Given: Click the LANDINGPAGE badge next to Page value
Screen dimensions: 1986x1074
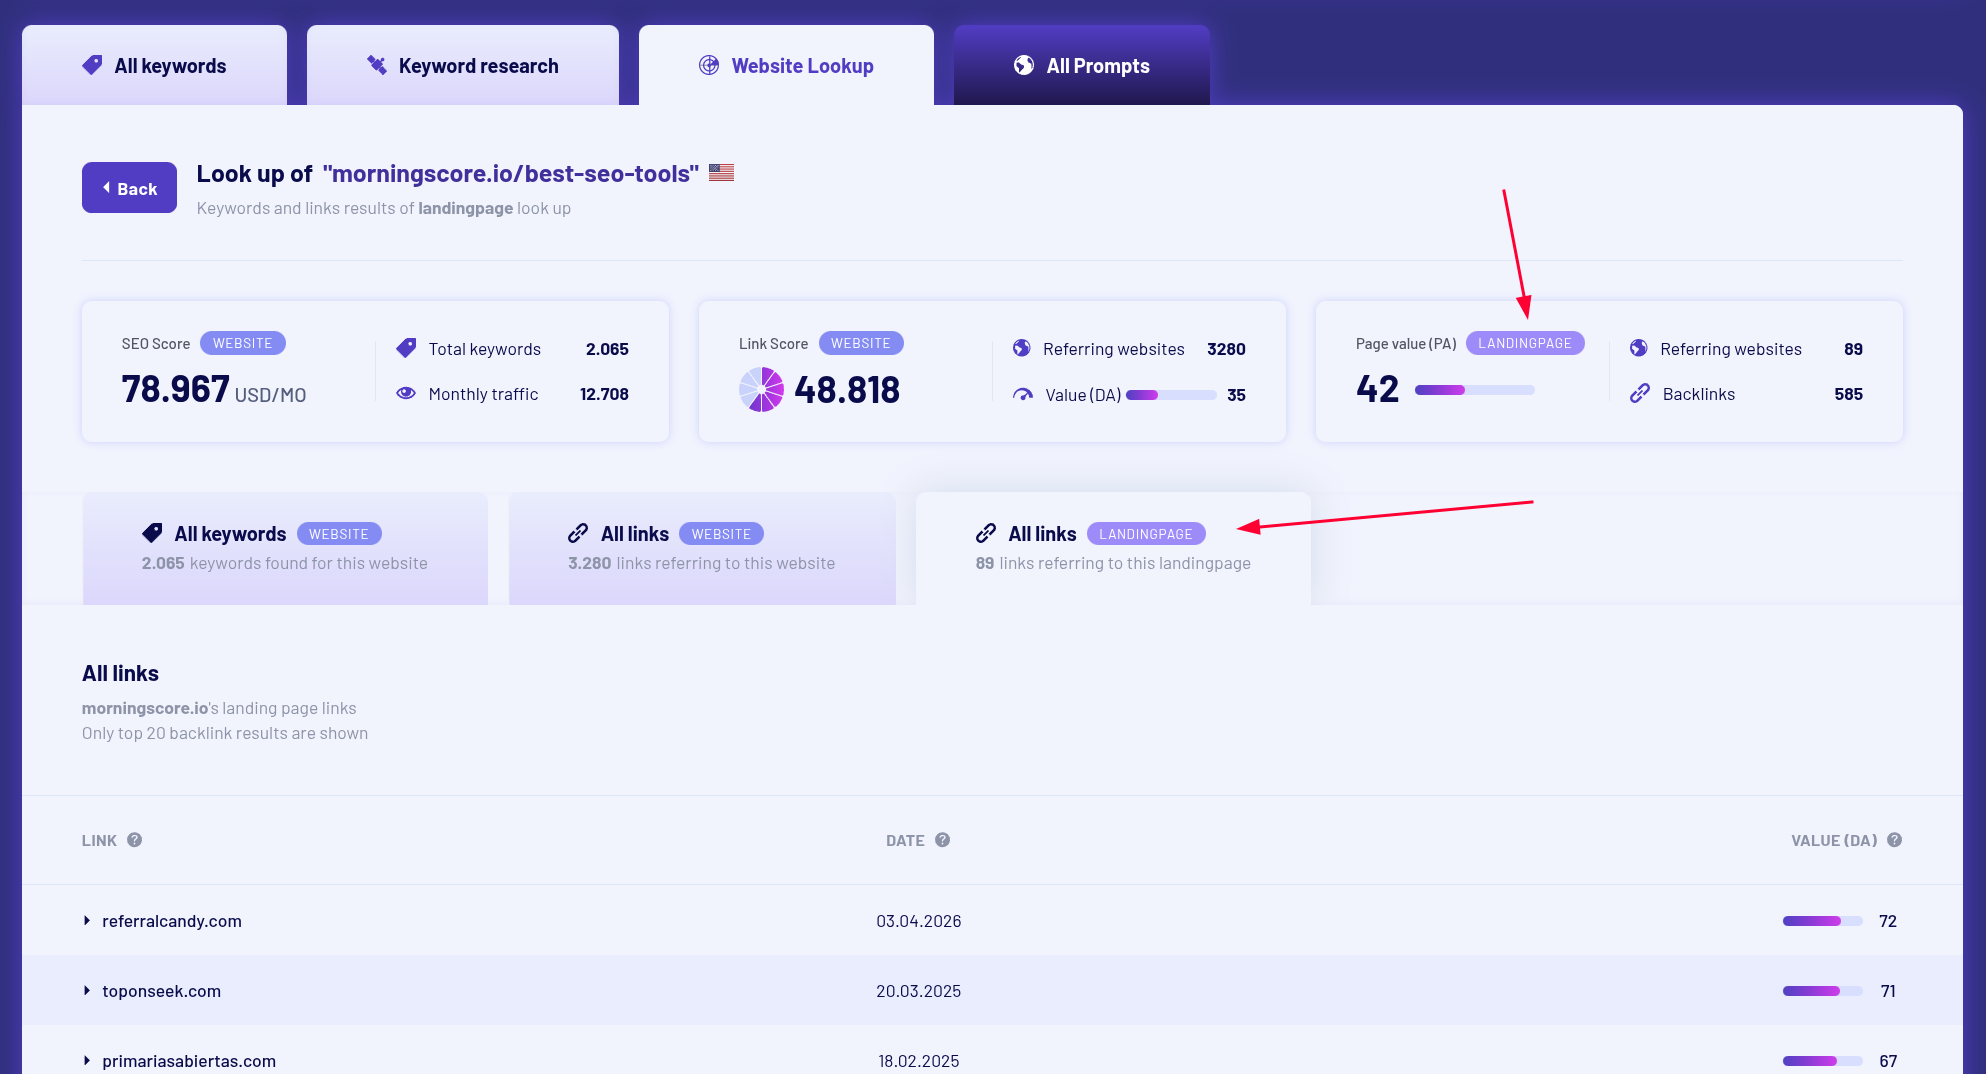Looking at the screenshot, I should (x=1525, y=343).
